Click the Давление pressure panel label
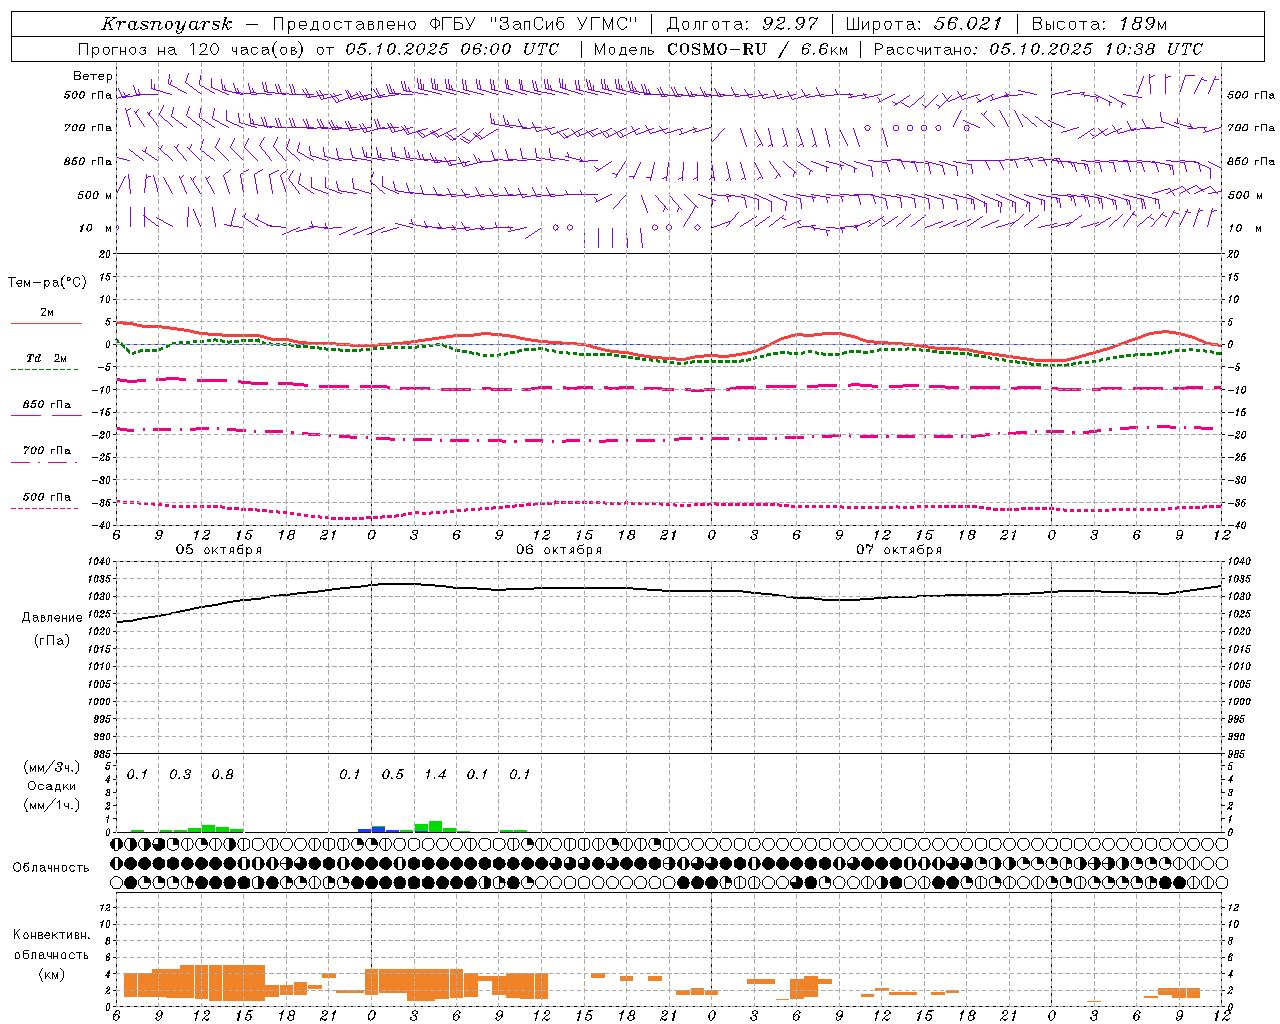This screenshot has width=1280, height=1024. 52,618
